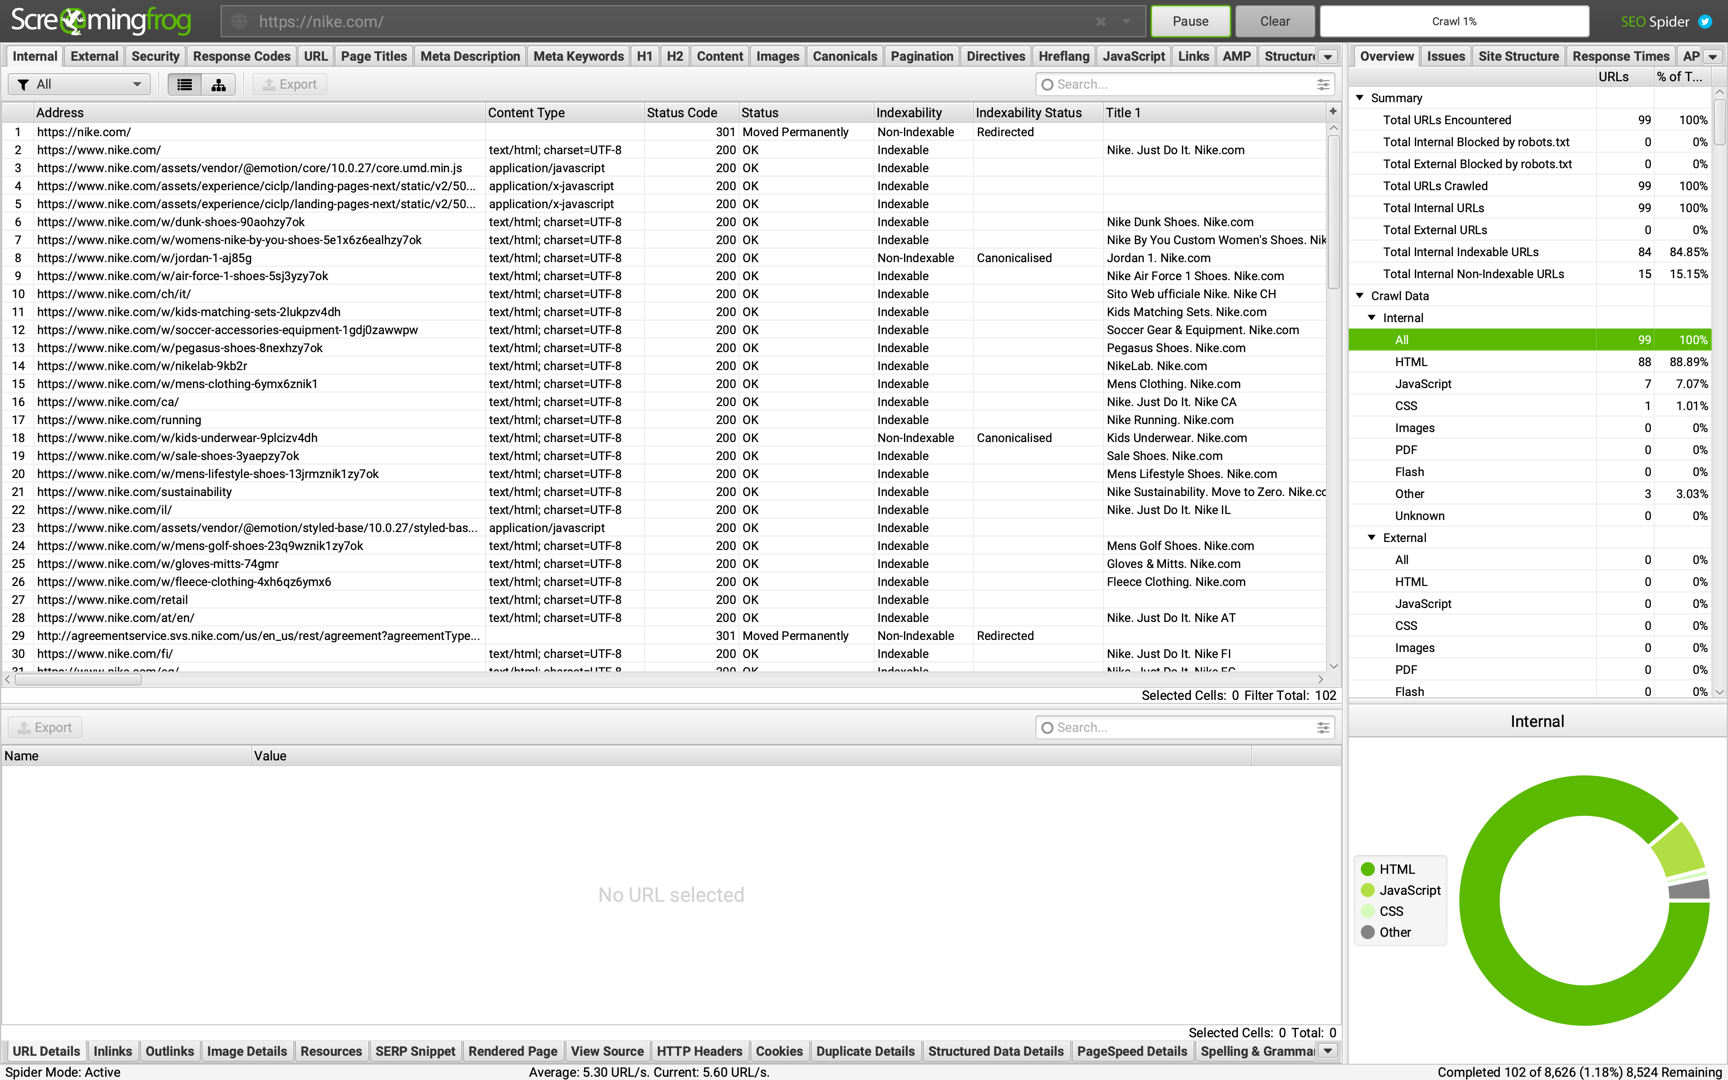Viewport: 1728px width, 1080px height.
Task: Collapse the Summary section
Action: coord(1359,98)
